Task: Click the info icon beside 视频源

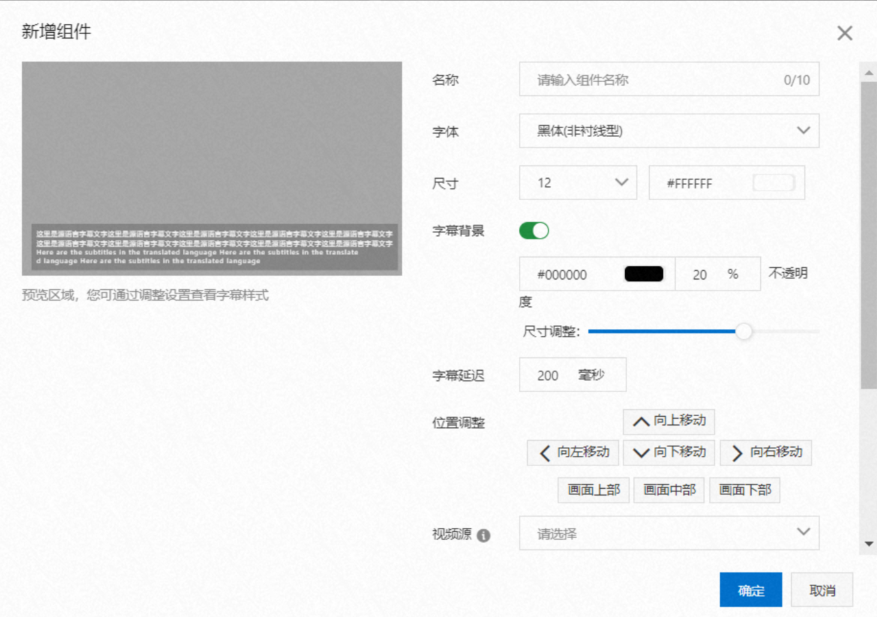Action: coord(482,532)
